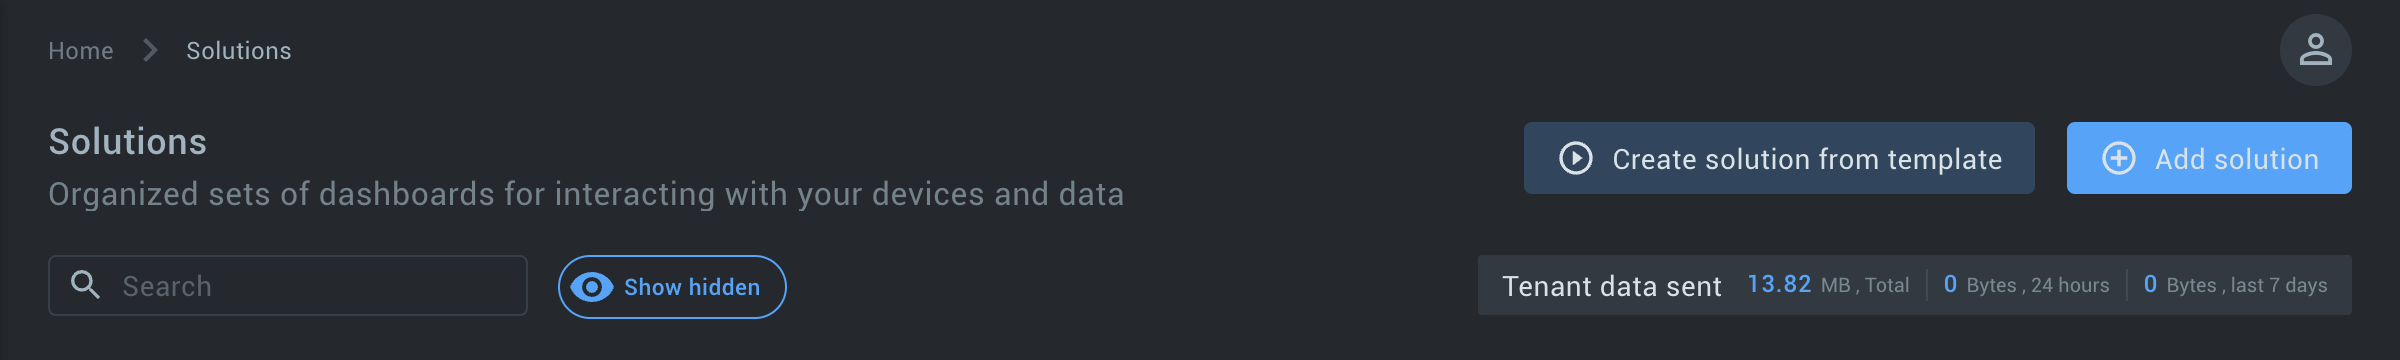Click the eye icon in Show hidden

tap(592, 287)
